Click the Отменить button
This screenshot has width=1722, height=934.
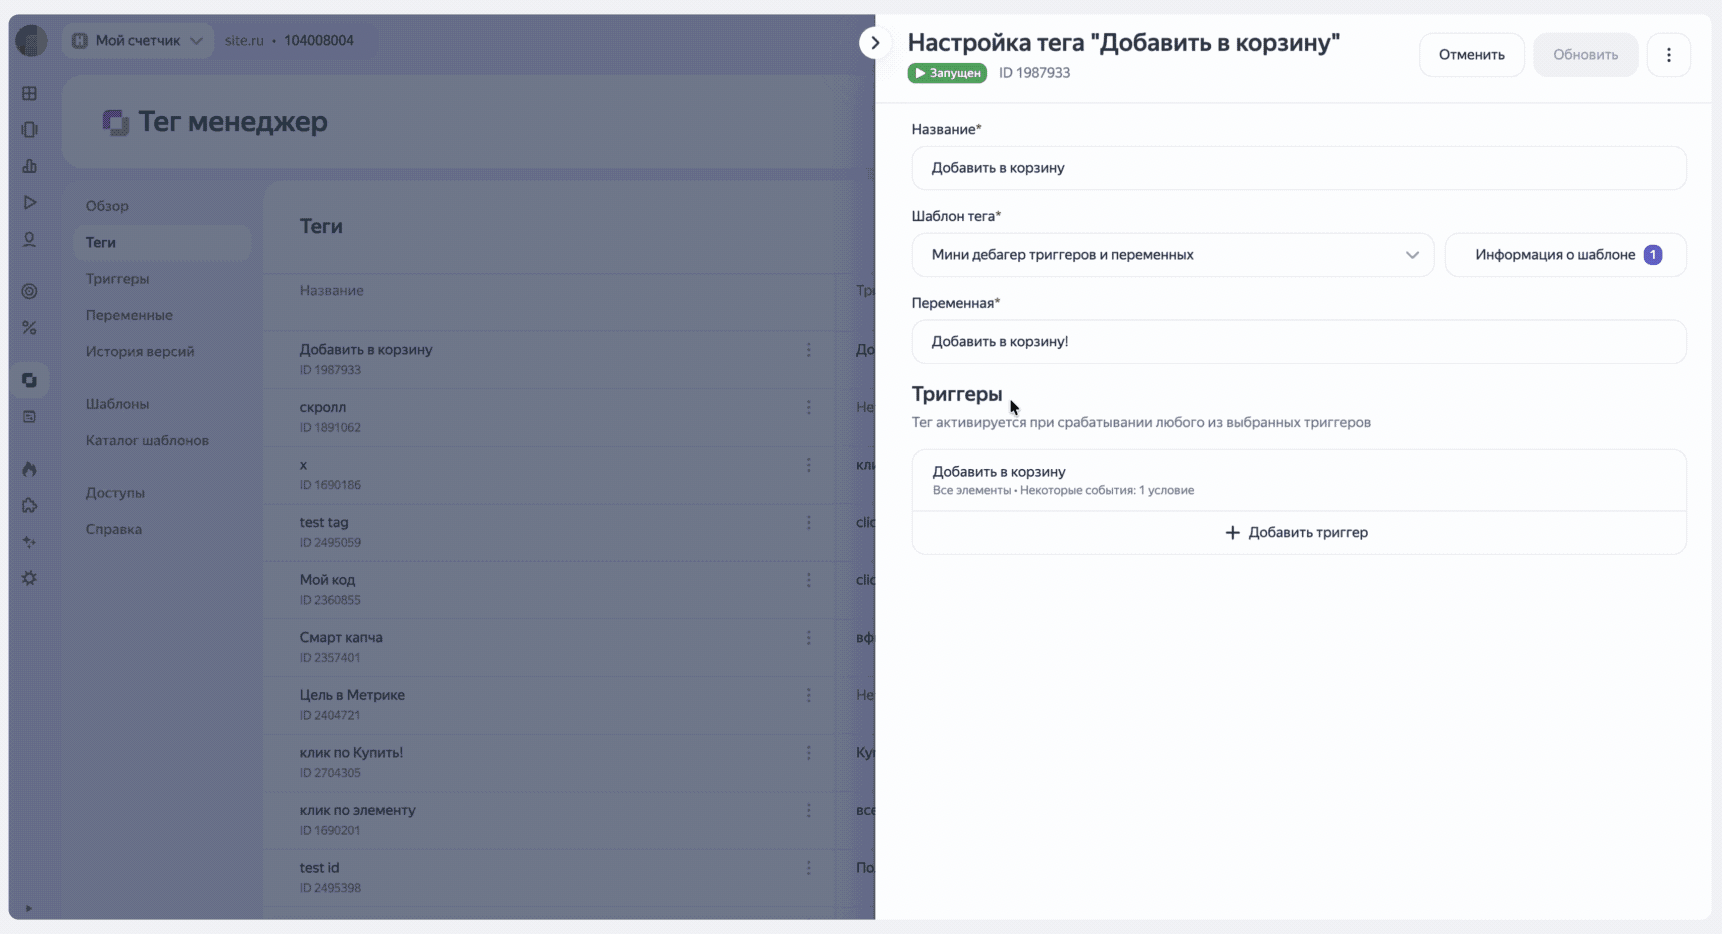1471,55
